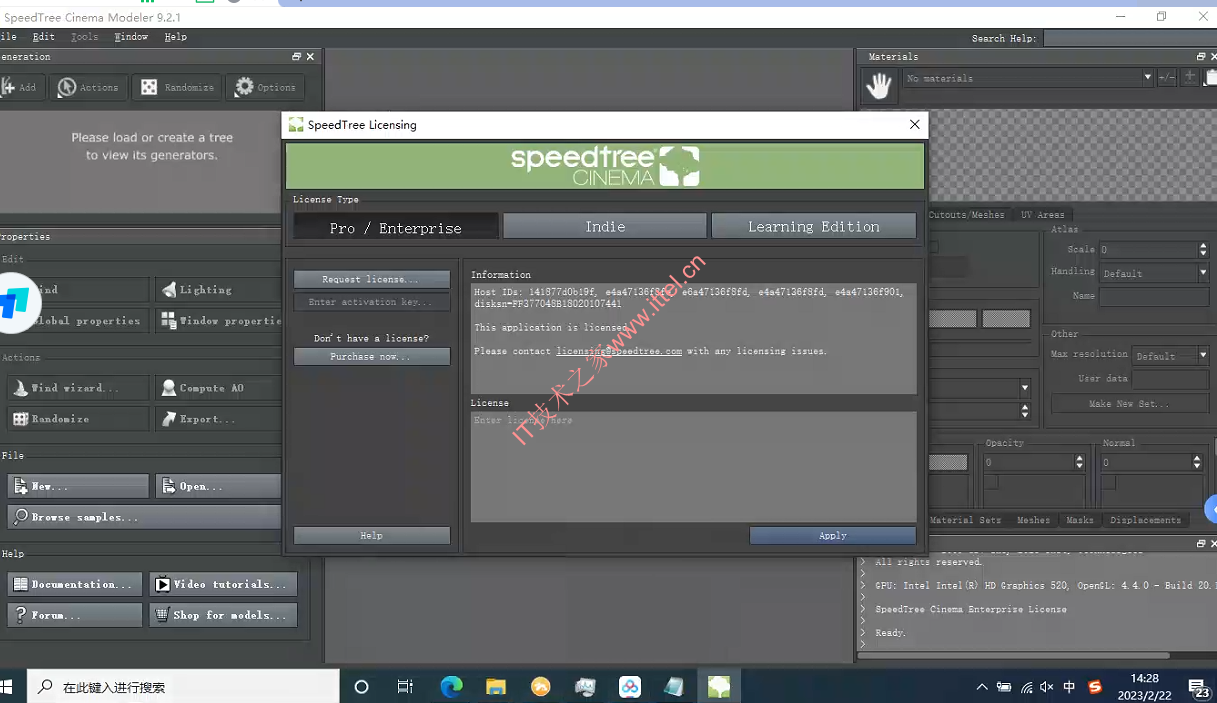Click the Scale stepper arrows
The height and width of the screenshot is (703, 1217).
click(1203, 249)
